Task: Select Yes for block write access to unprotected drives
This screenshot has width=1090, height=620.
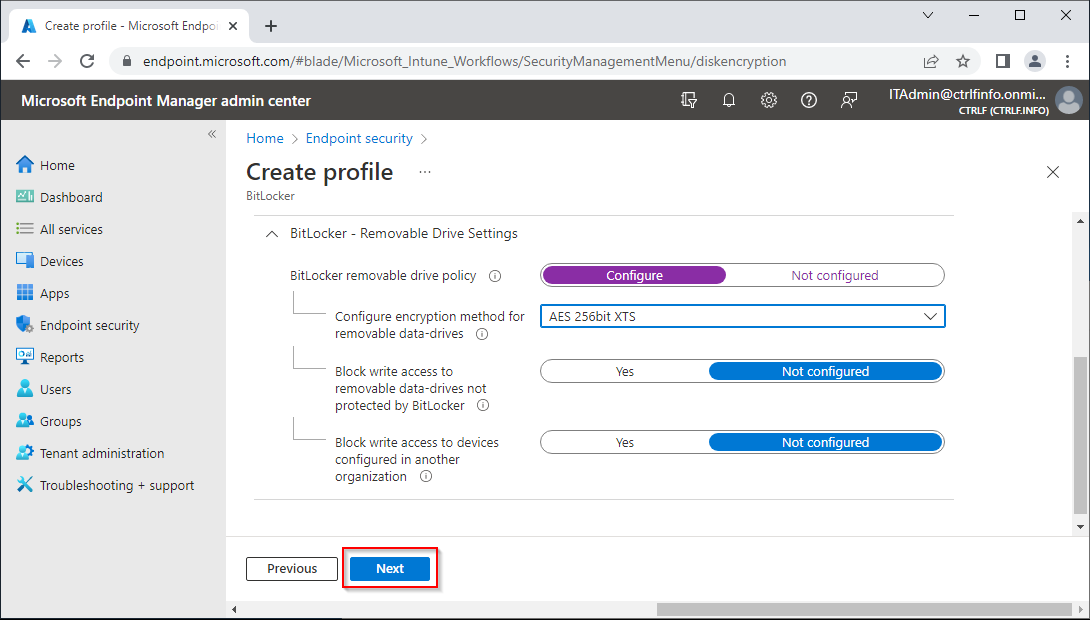Action: [625, 371]
